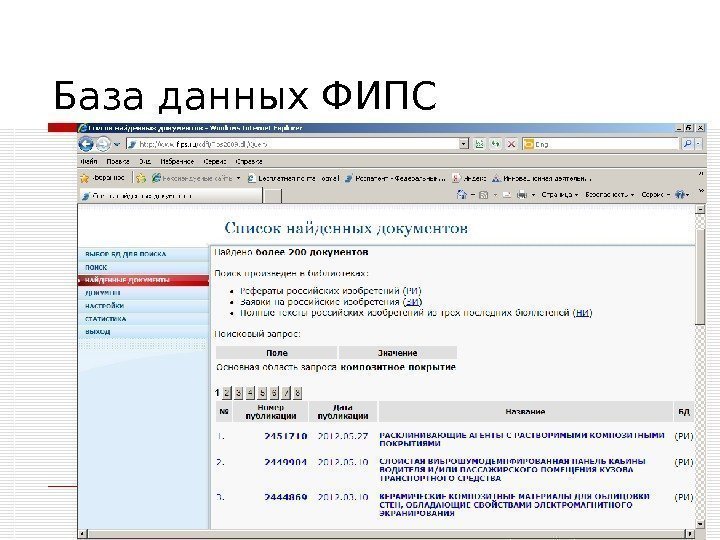Image resolution: width=720 pixels, height=540 pixels.
Task: Open Выбор БД для поиска sidebar item
Action: pyautogui.click(x=144, y=254)
